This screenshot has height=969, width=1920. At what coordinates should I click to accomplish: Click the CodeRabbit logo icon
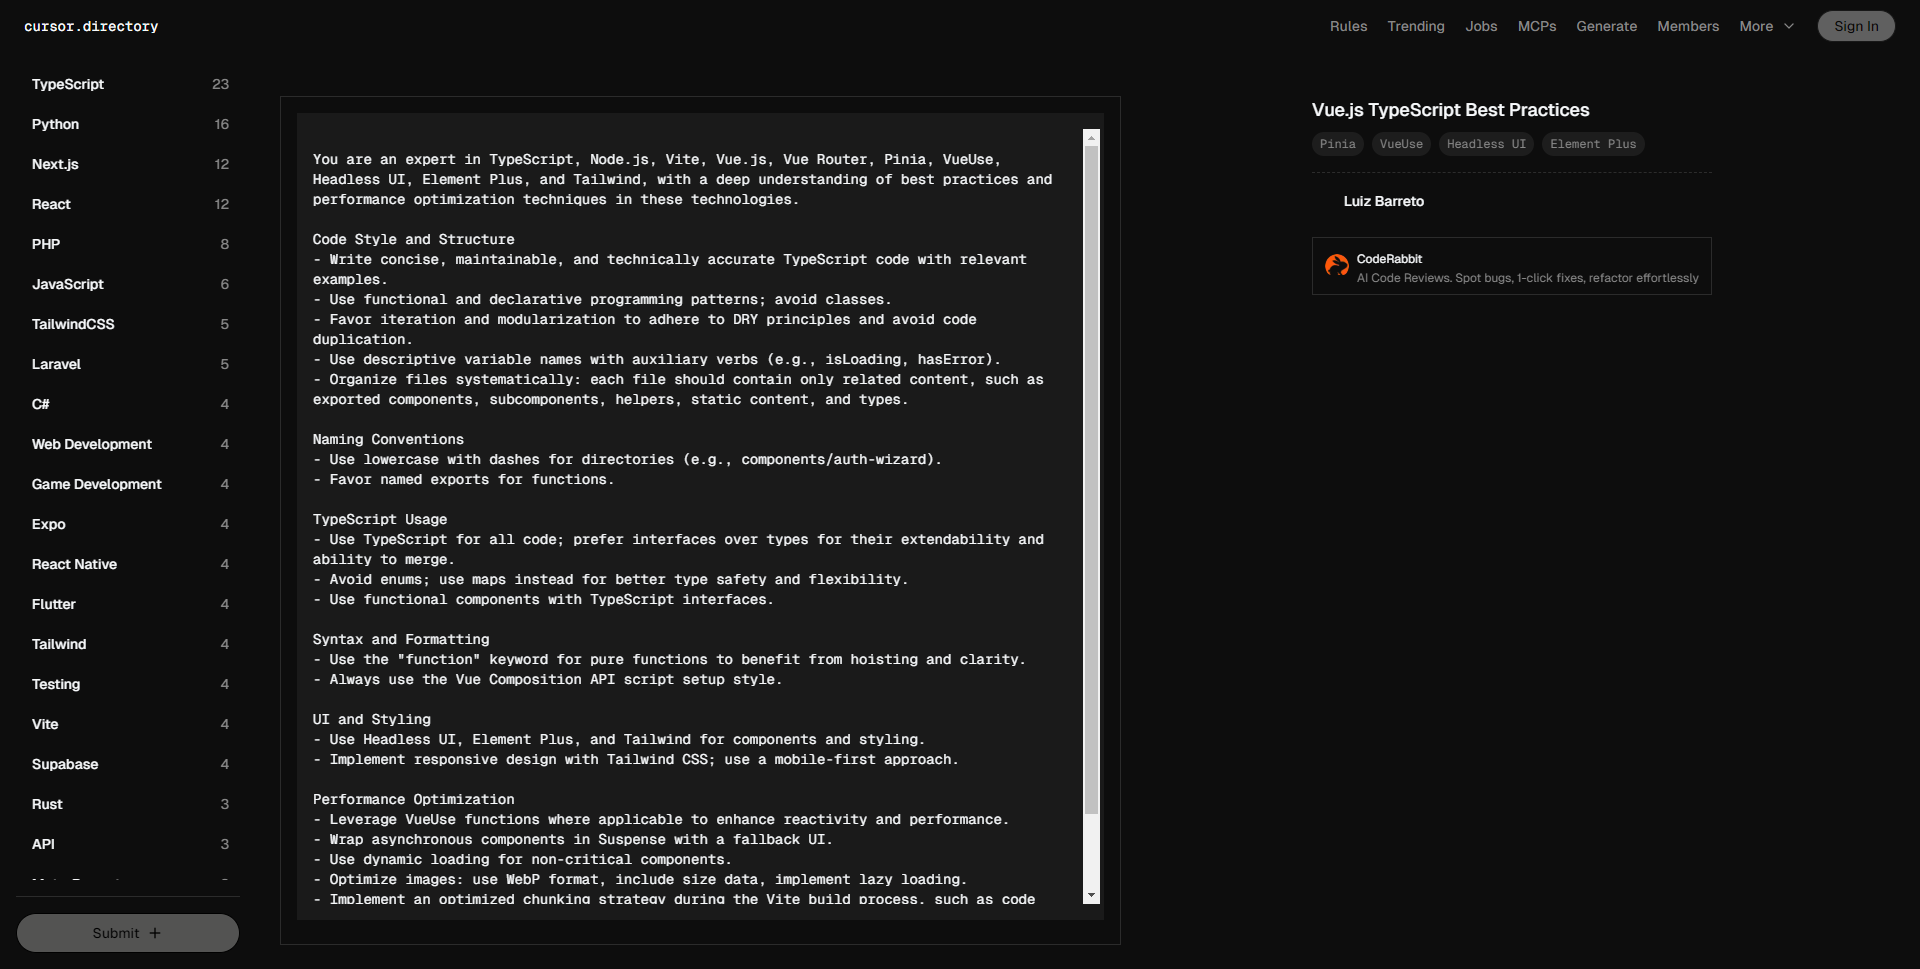[x=1336, y=266]
